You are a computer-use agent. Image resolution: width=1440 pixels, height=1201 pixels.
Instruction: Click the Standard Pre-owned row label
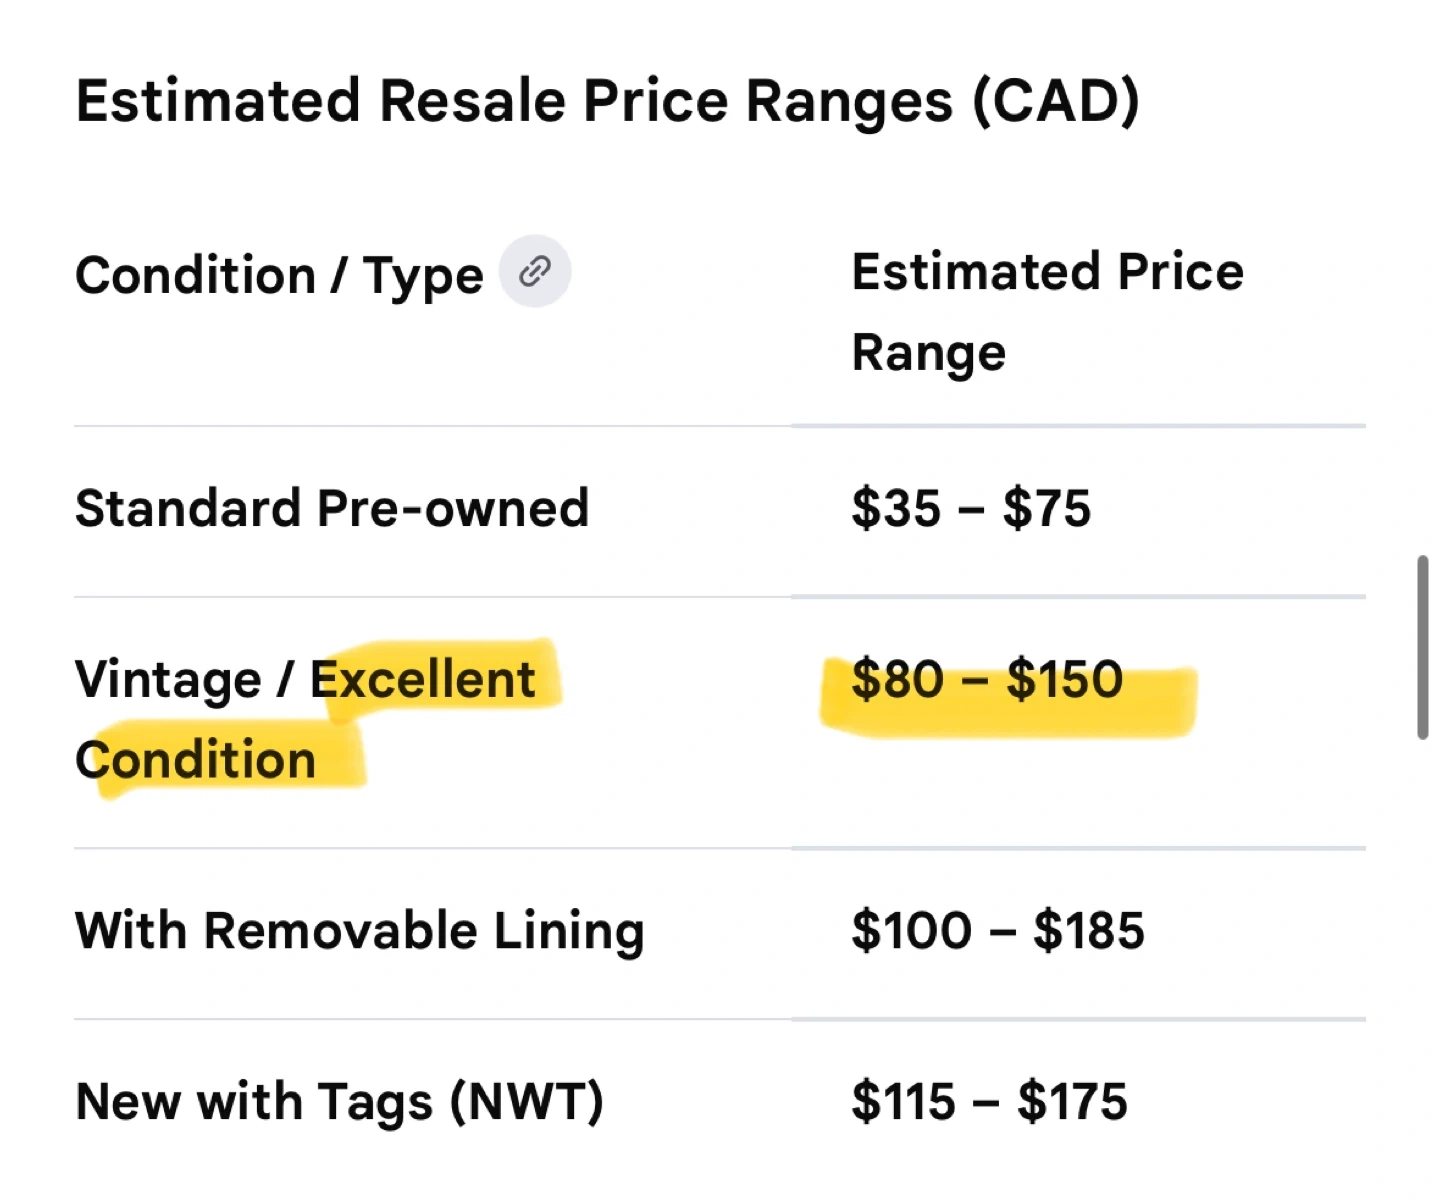(x=332, y=508)
